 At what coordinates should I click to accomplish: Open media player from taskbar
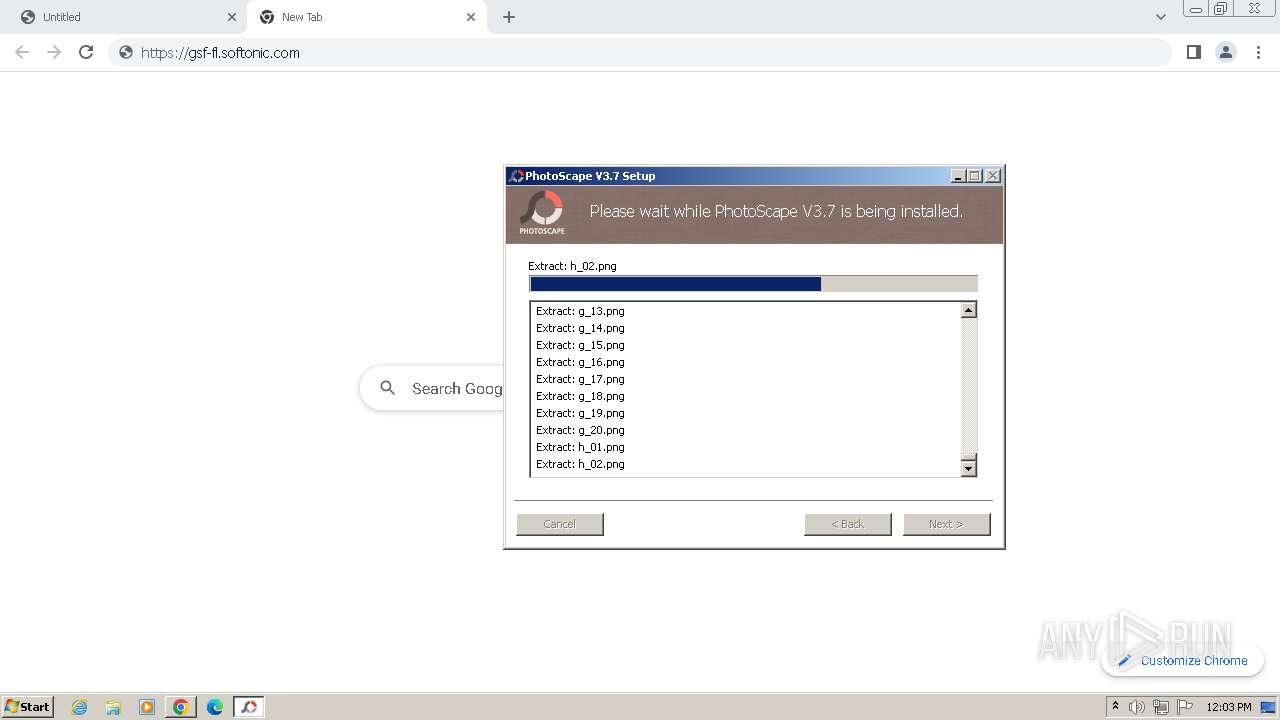pyautogui.click(x=147, y=707)
